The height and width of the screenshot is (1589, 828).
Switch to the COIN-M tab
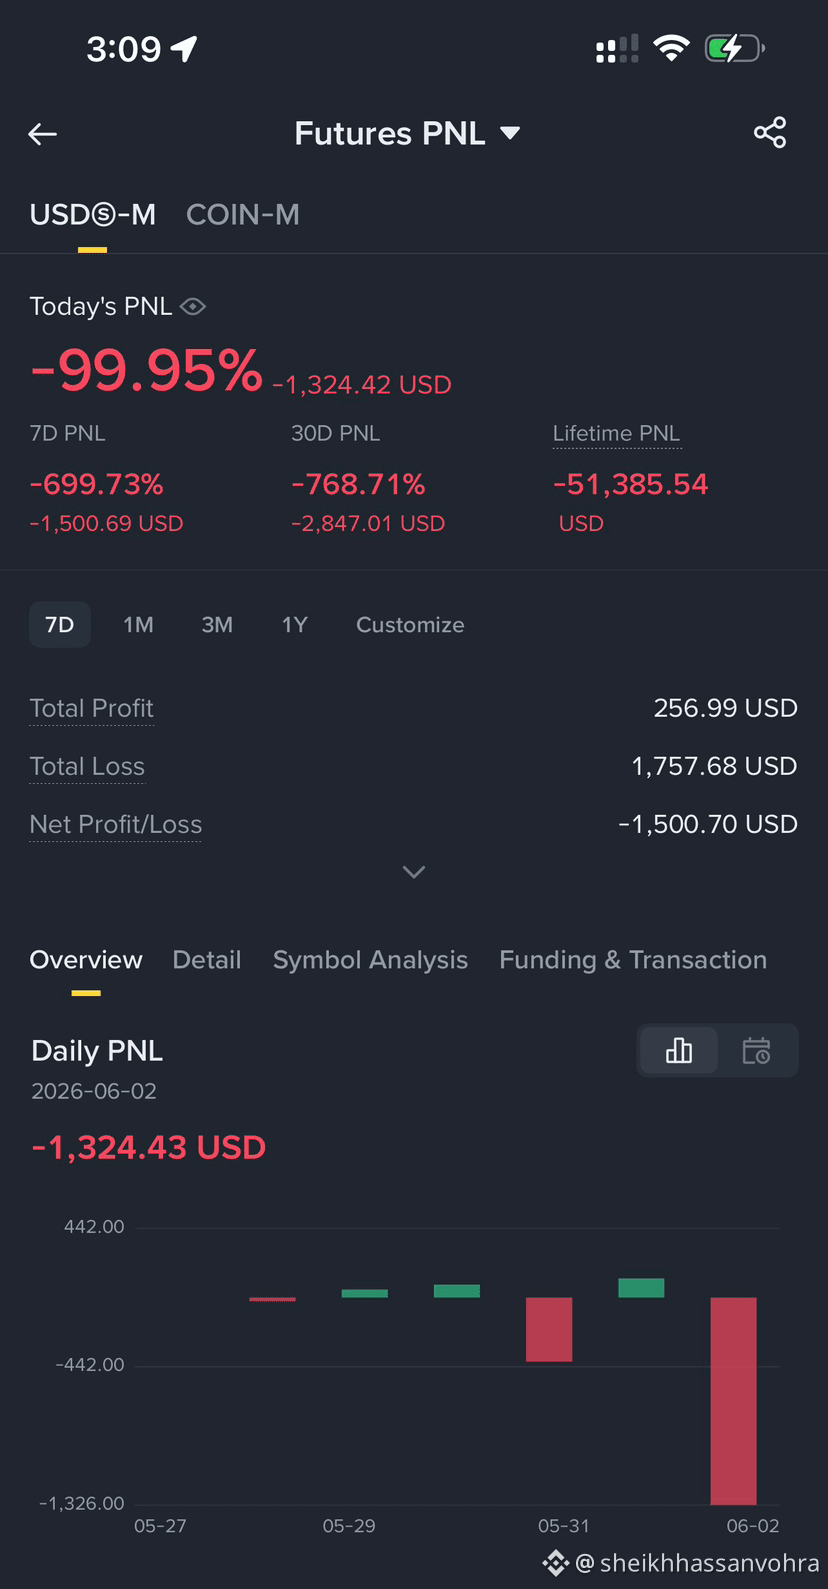[243, 214]
